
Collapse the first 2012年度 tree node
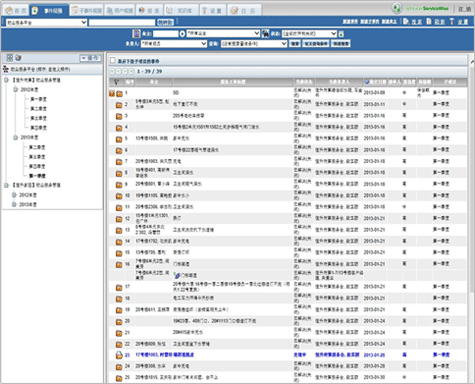click(x=15, y=89)
